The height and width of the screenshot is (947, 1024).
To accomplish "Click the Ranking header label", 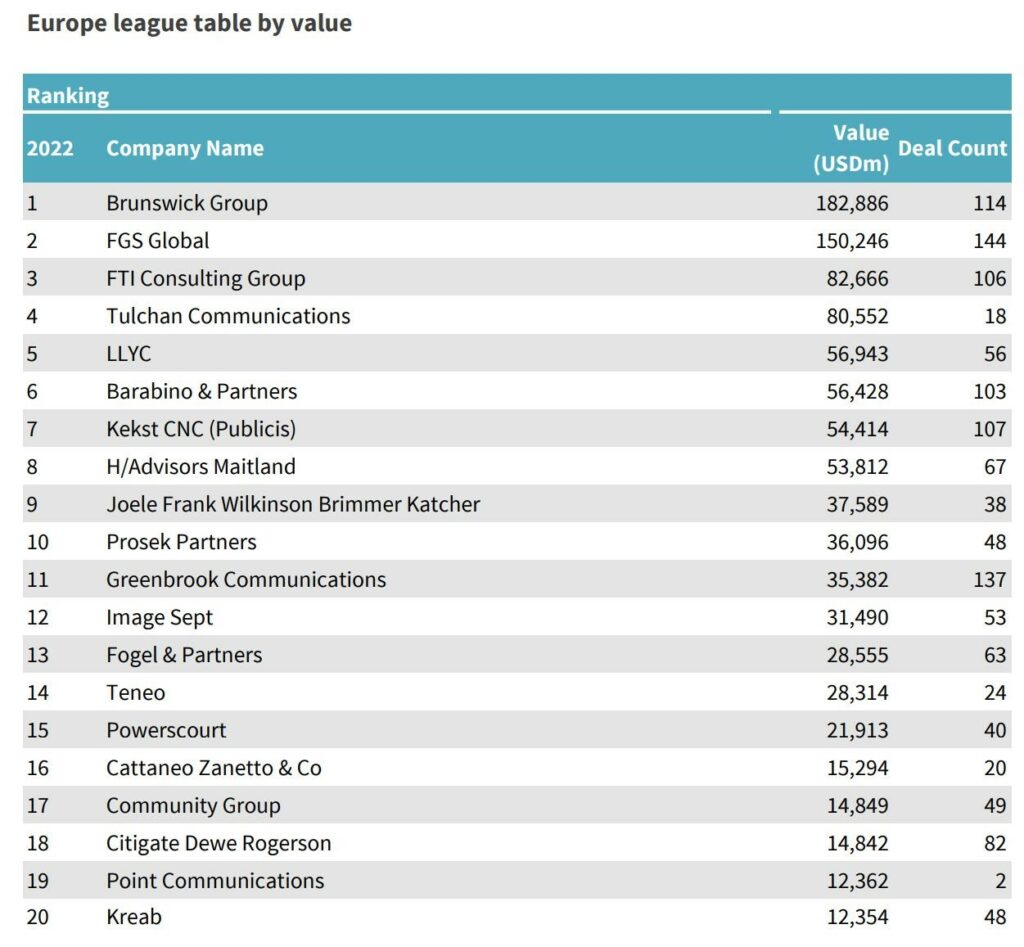I will tap(68, 96).
